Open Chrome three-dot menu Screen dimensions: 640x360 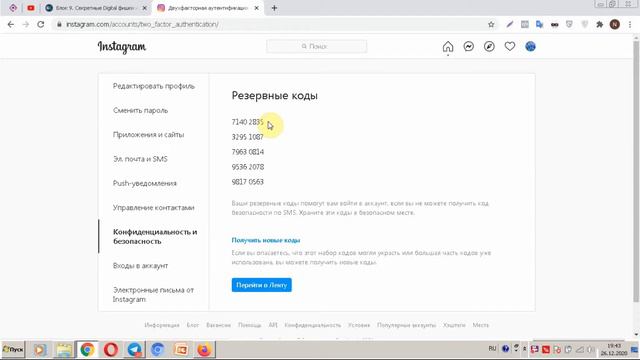(630, 24)
